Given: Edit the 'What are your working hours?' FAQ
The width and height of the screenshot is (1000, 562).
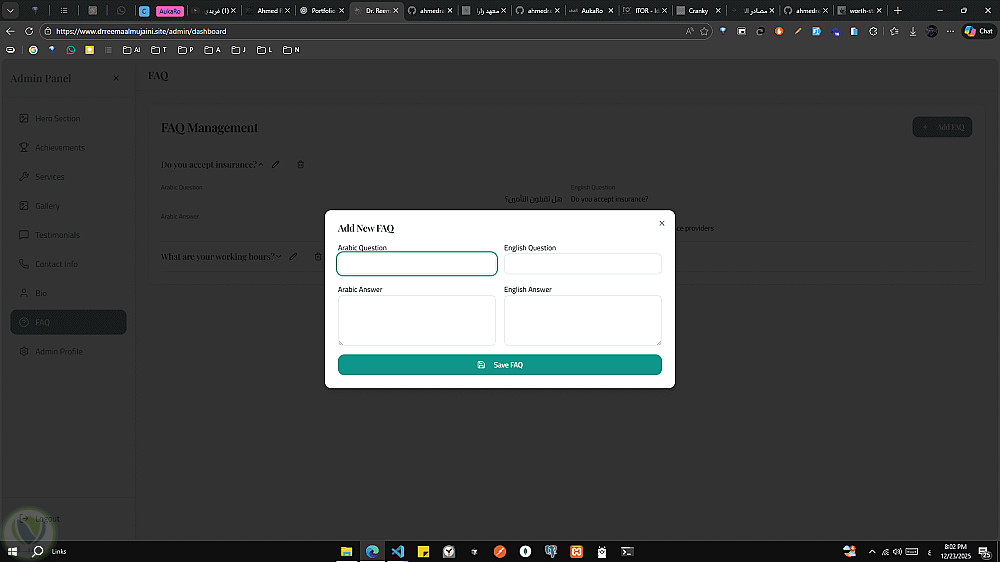Looking at the screenshot, I should (293, 256).
